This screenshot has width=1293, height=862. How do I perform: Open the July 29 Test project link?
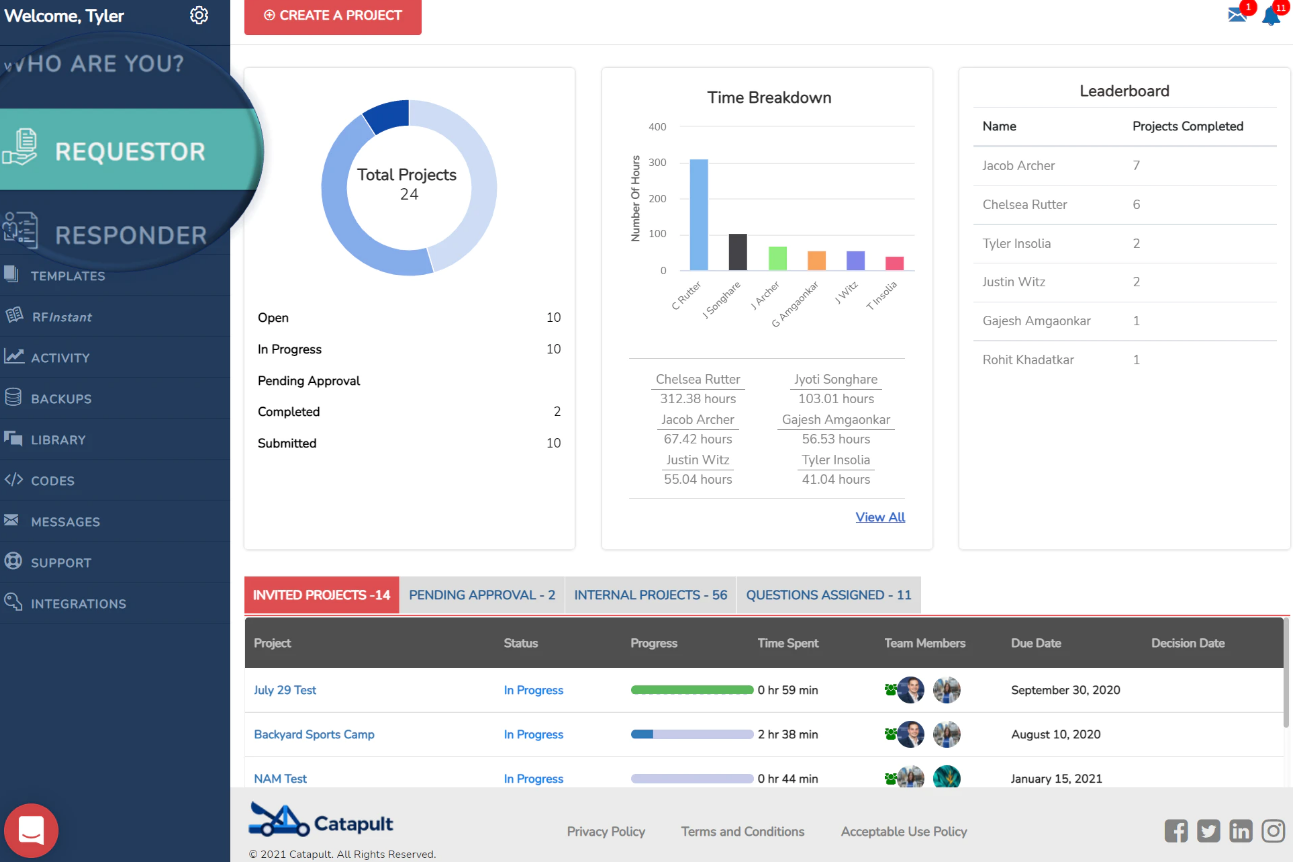285,690
